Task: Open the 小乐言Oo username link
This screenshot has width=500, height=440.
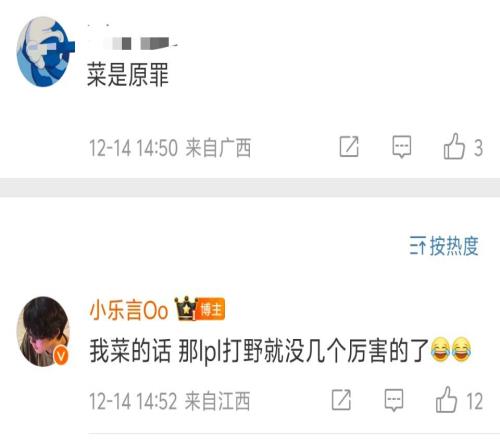Action: tap(128, 310)
